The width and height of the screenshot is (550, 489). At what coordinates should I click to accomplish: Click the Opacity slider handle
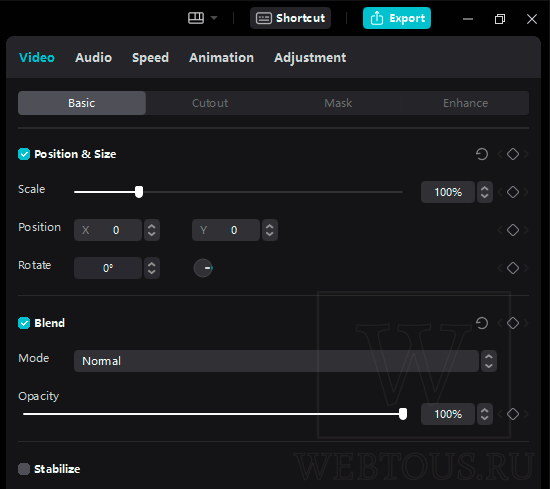click(x=403, y=414)
